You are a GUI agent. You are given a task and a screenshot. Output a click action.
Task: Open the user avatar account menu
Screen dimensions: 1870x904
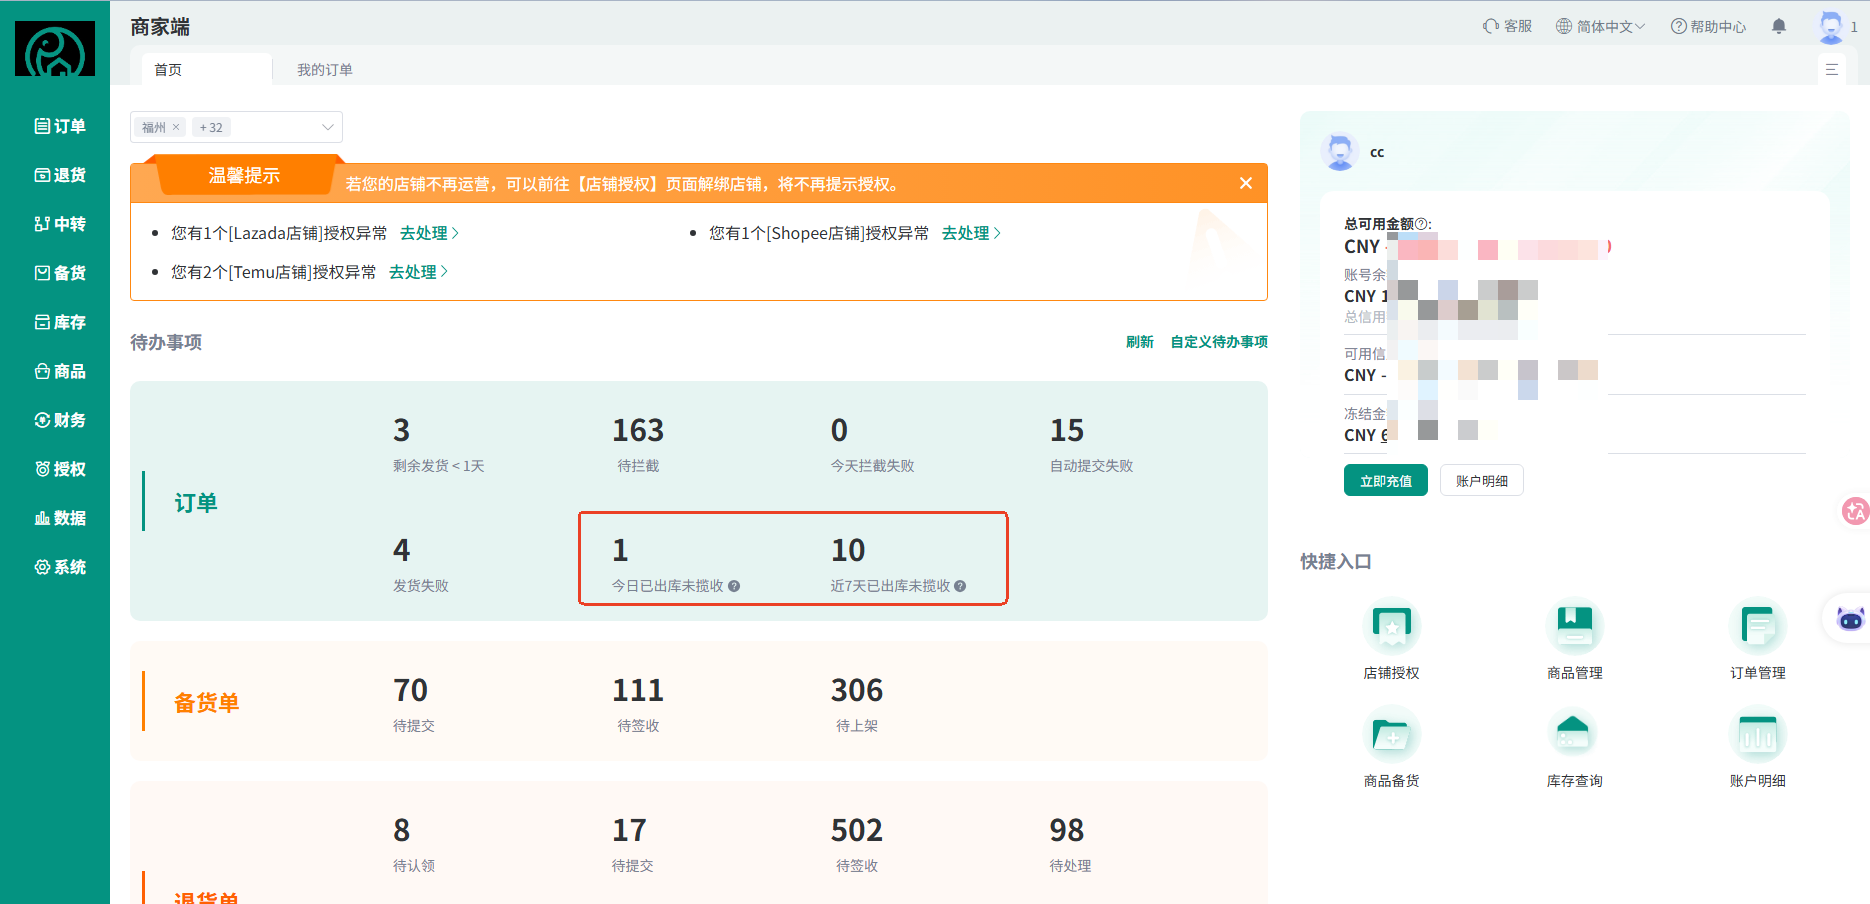point(1831,27)
